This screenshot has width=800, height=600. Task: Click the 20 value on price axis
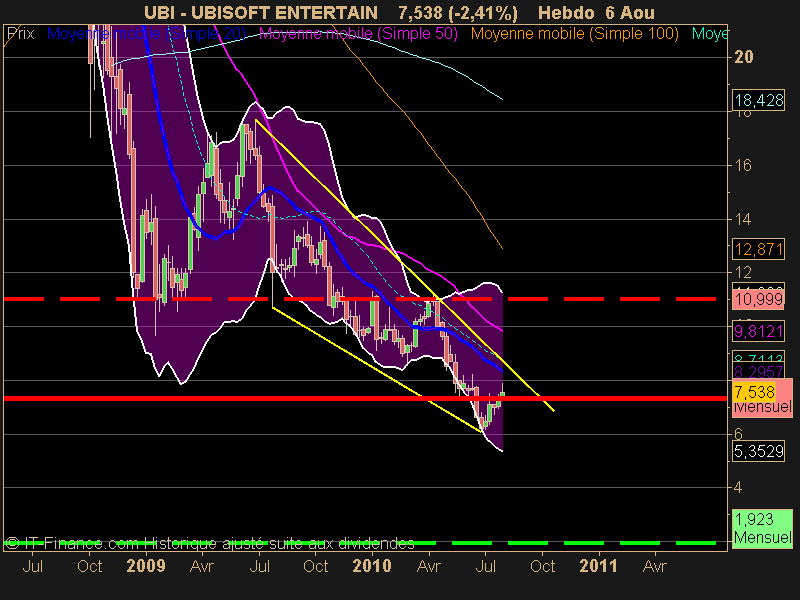click(743, 57)
